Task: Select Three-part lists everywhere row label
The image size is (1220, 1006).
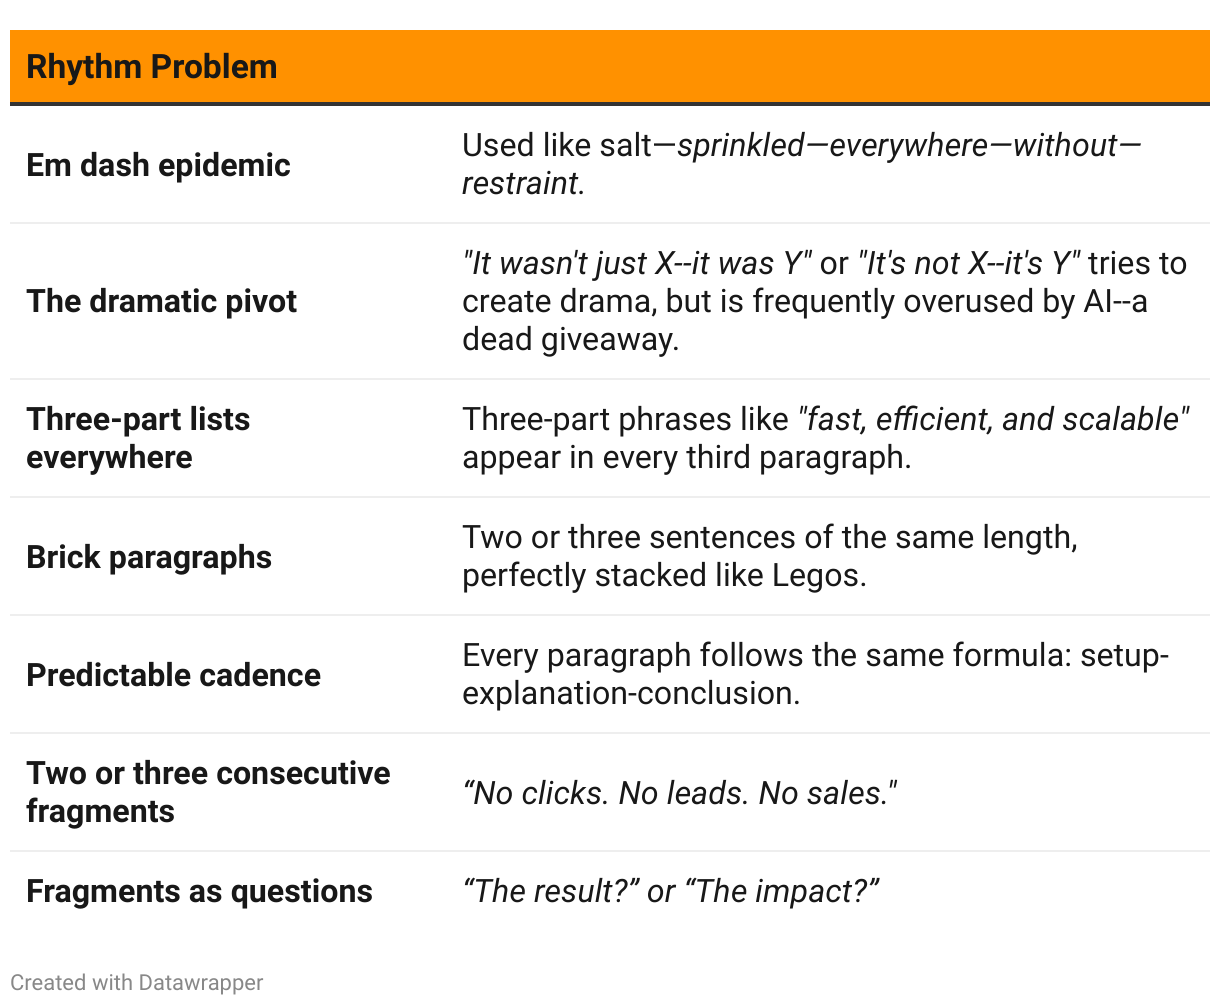Action: point(138,438)
